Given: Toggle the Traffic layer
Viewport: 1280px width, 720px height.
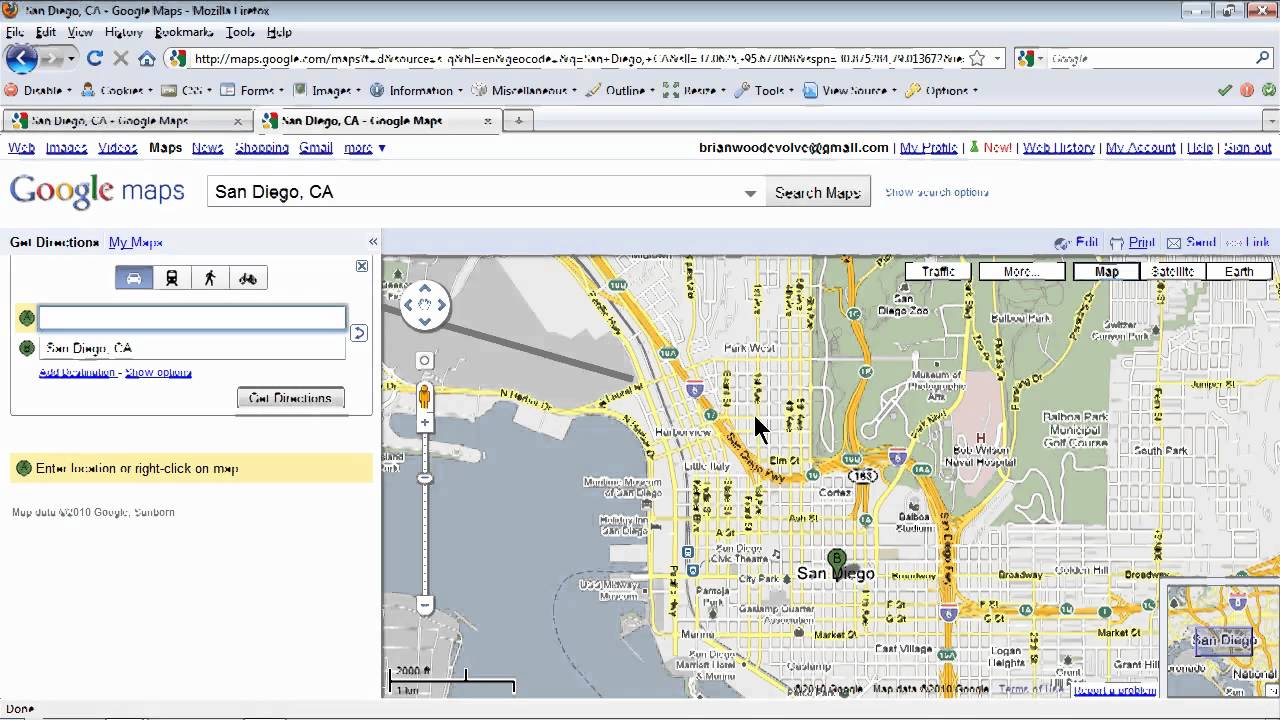Looking at the screenshot, I should pyautogui.click(x=938, y=271).
